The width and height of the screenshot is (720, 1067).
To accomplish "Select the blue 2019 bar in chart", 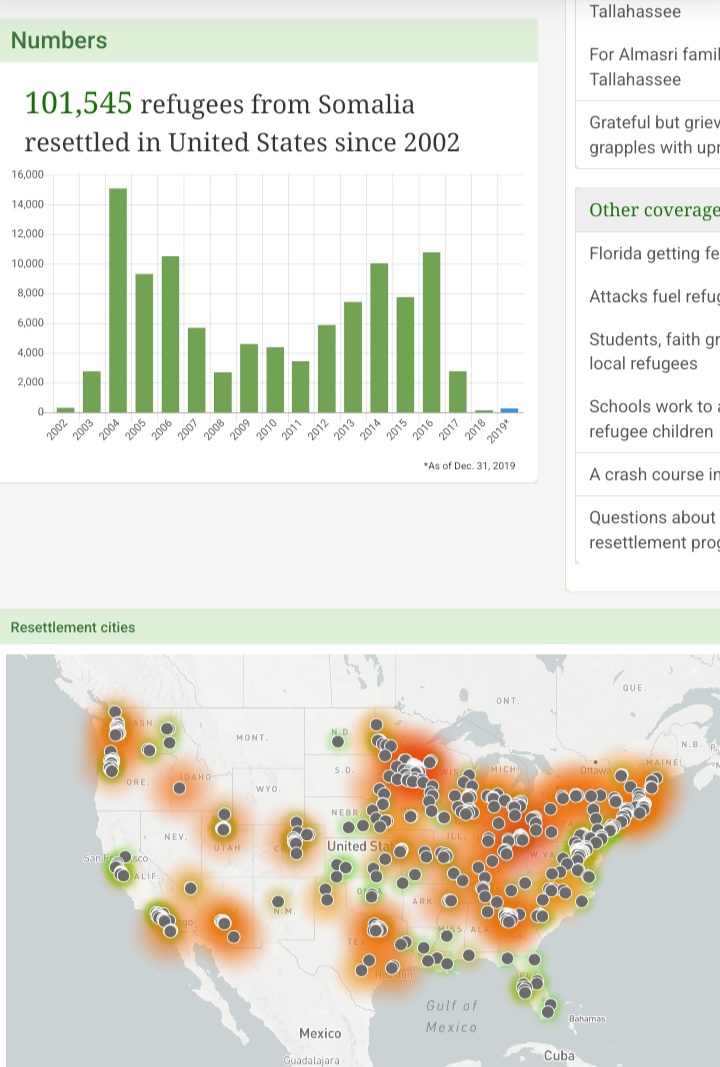I will (x=509, y=409).
